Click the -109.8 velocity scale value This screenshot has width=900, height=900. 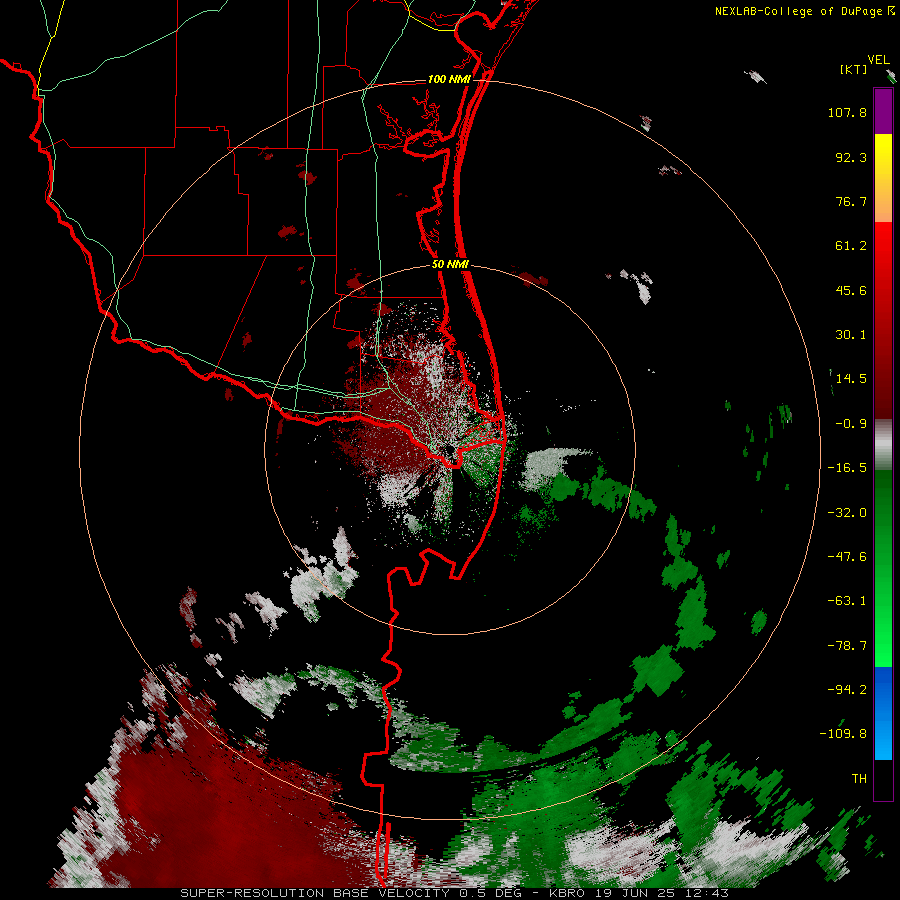[x=843, y=734]
